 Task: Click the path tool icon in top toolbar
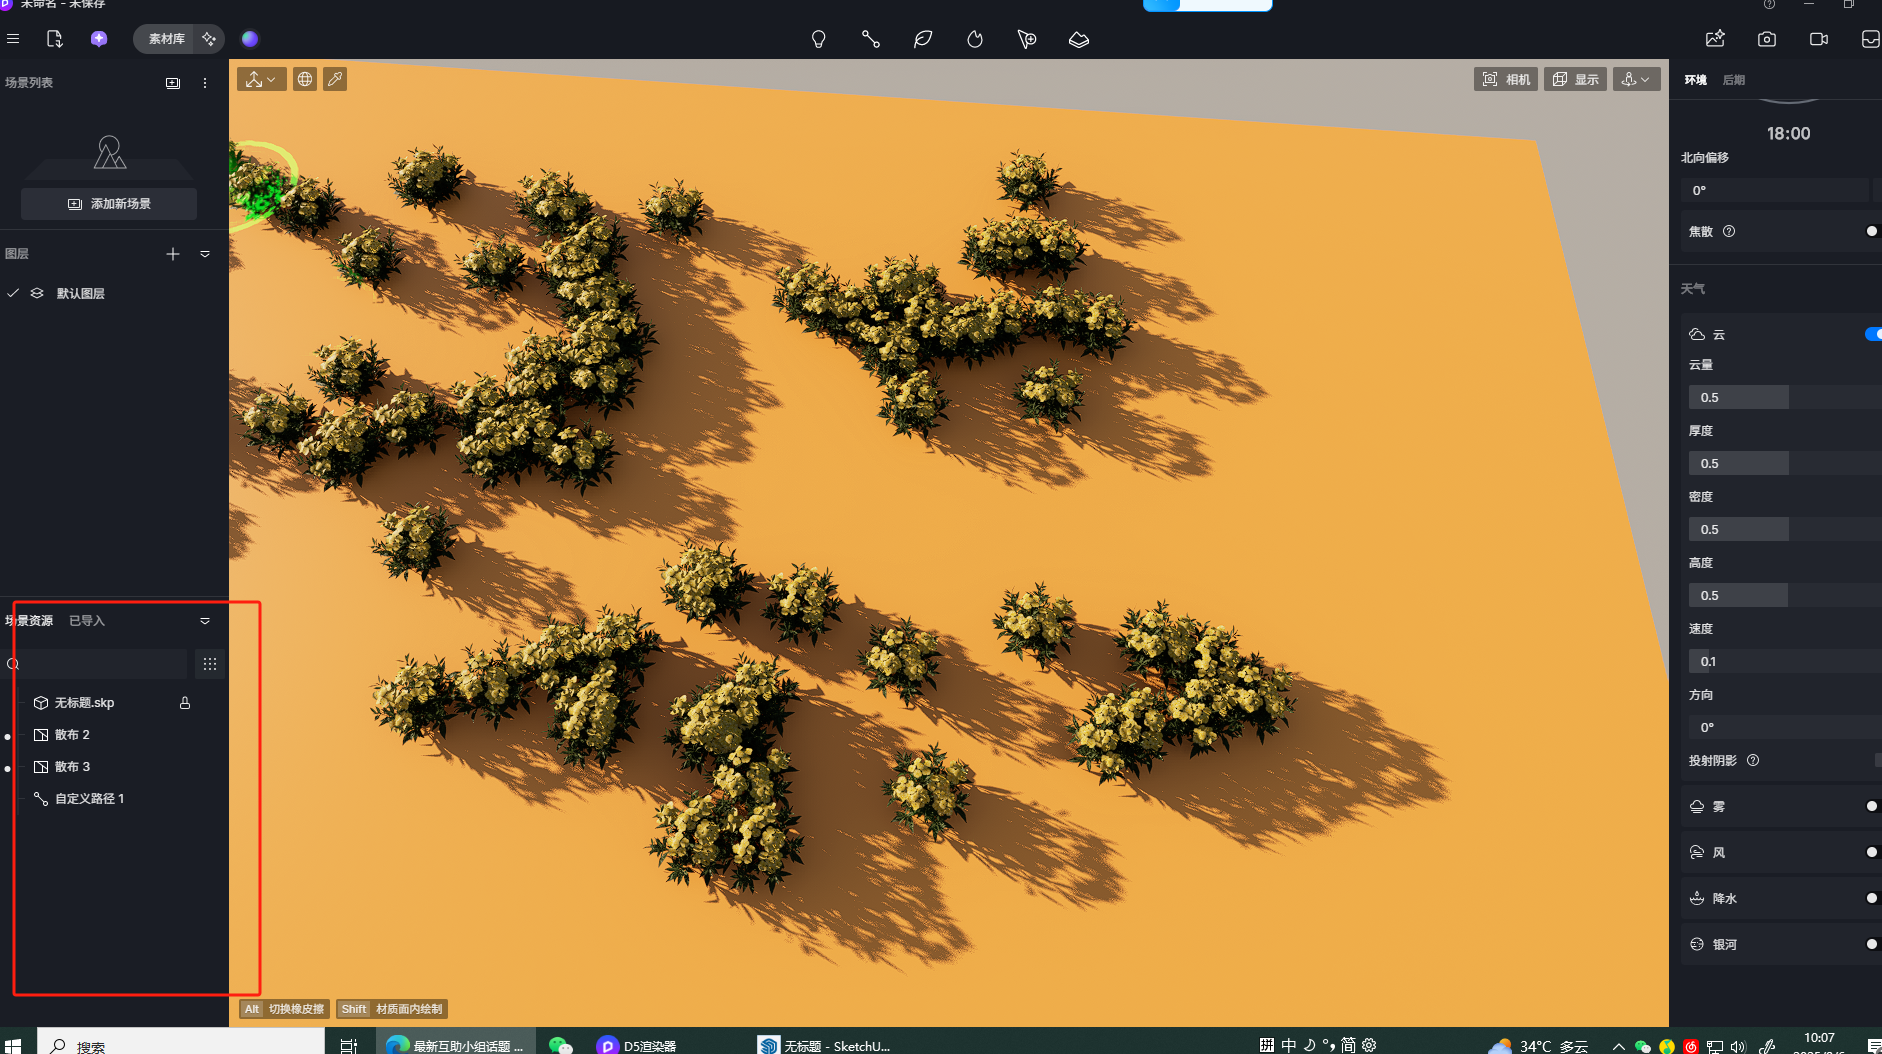870,39
